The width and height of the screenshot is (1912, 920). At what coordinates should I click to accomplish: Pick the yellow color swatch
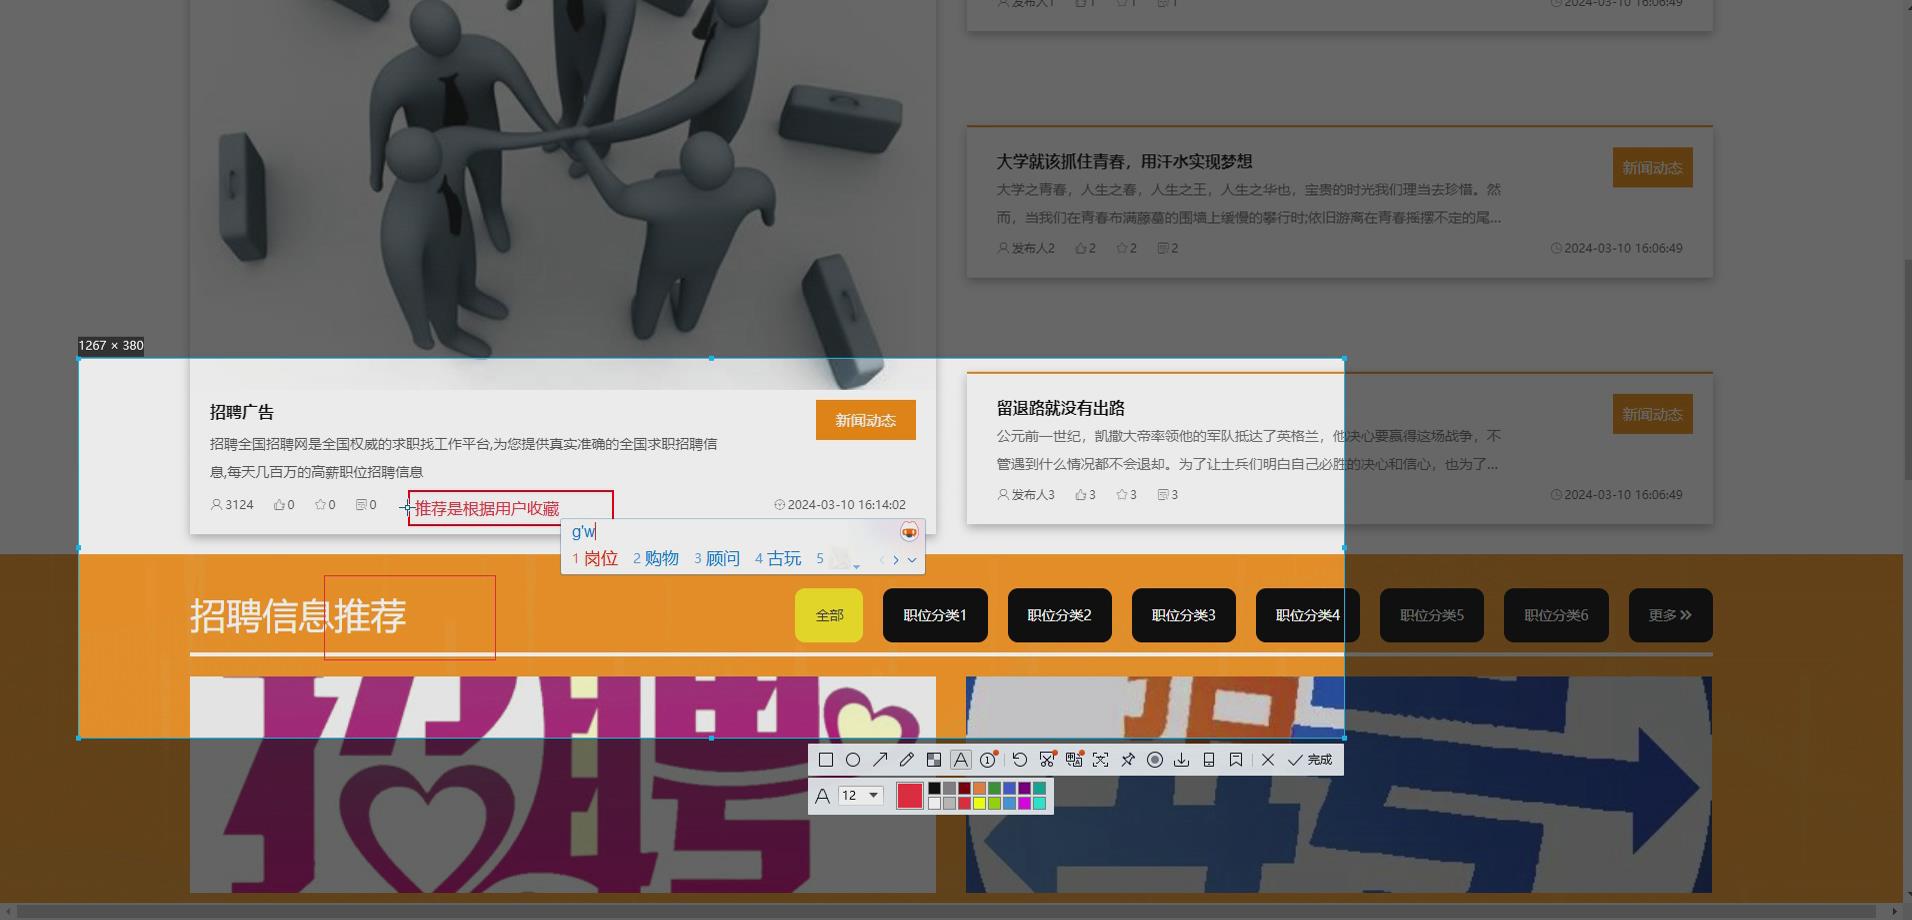pyautogui.click(x=979, y=803)
